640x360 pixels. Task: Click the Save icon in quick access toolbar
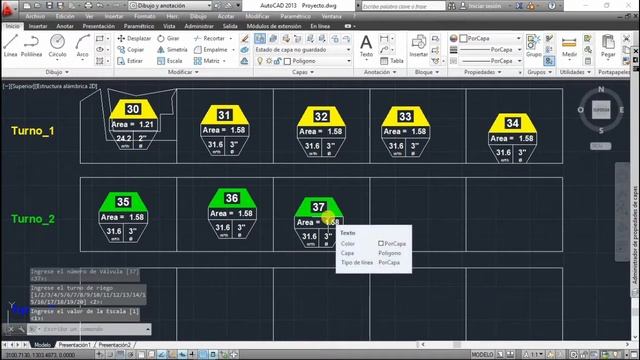(49, 6)
